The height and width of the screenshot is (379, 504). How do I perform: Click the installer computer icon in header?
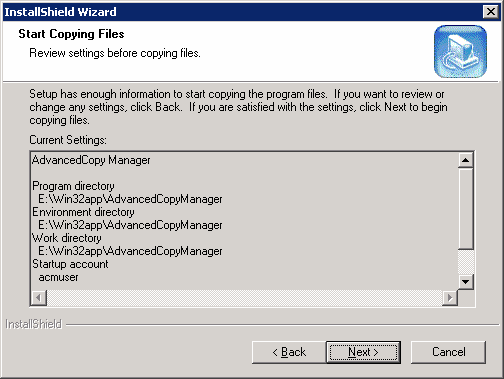(x=460, y=52)
